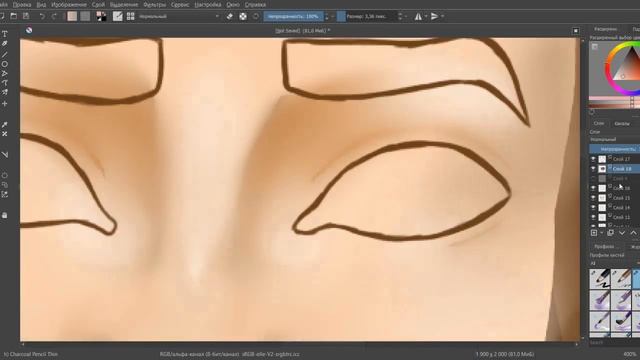
Task: Select the Line tool
Action: click(4, 54)
